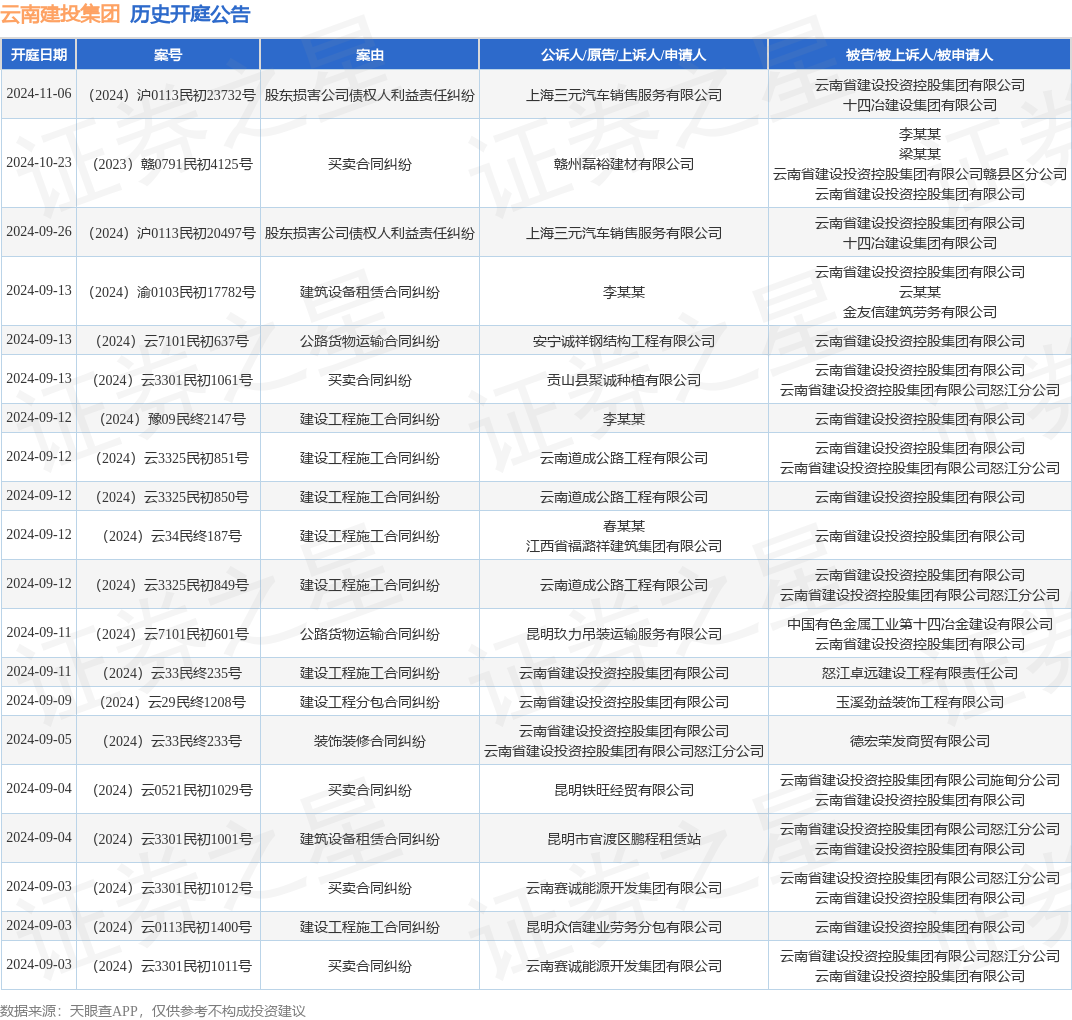
Task: Select the date 2024-11-06
Action: click(39, 94)
